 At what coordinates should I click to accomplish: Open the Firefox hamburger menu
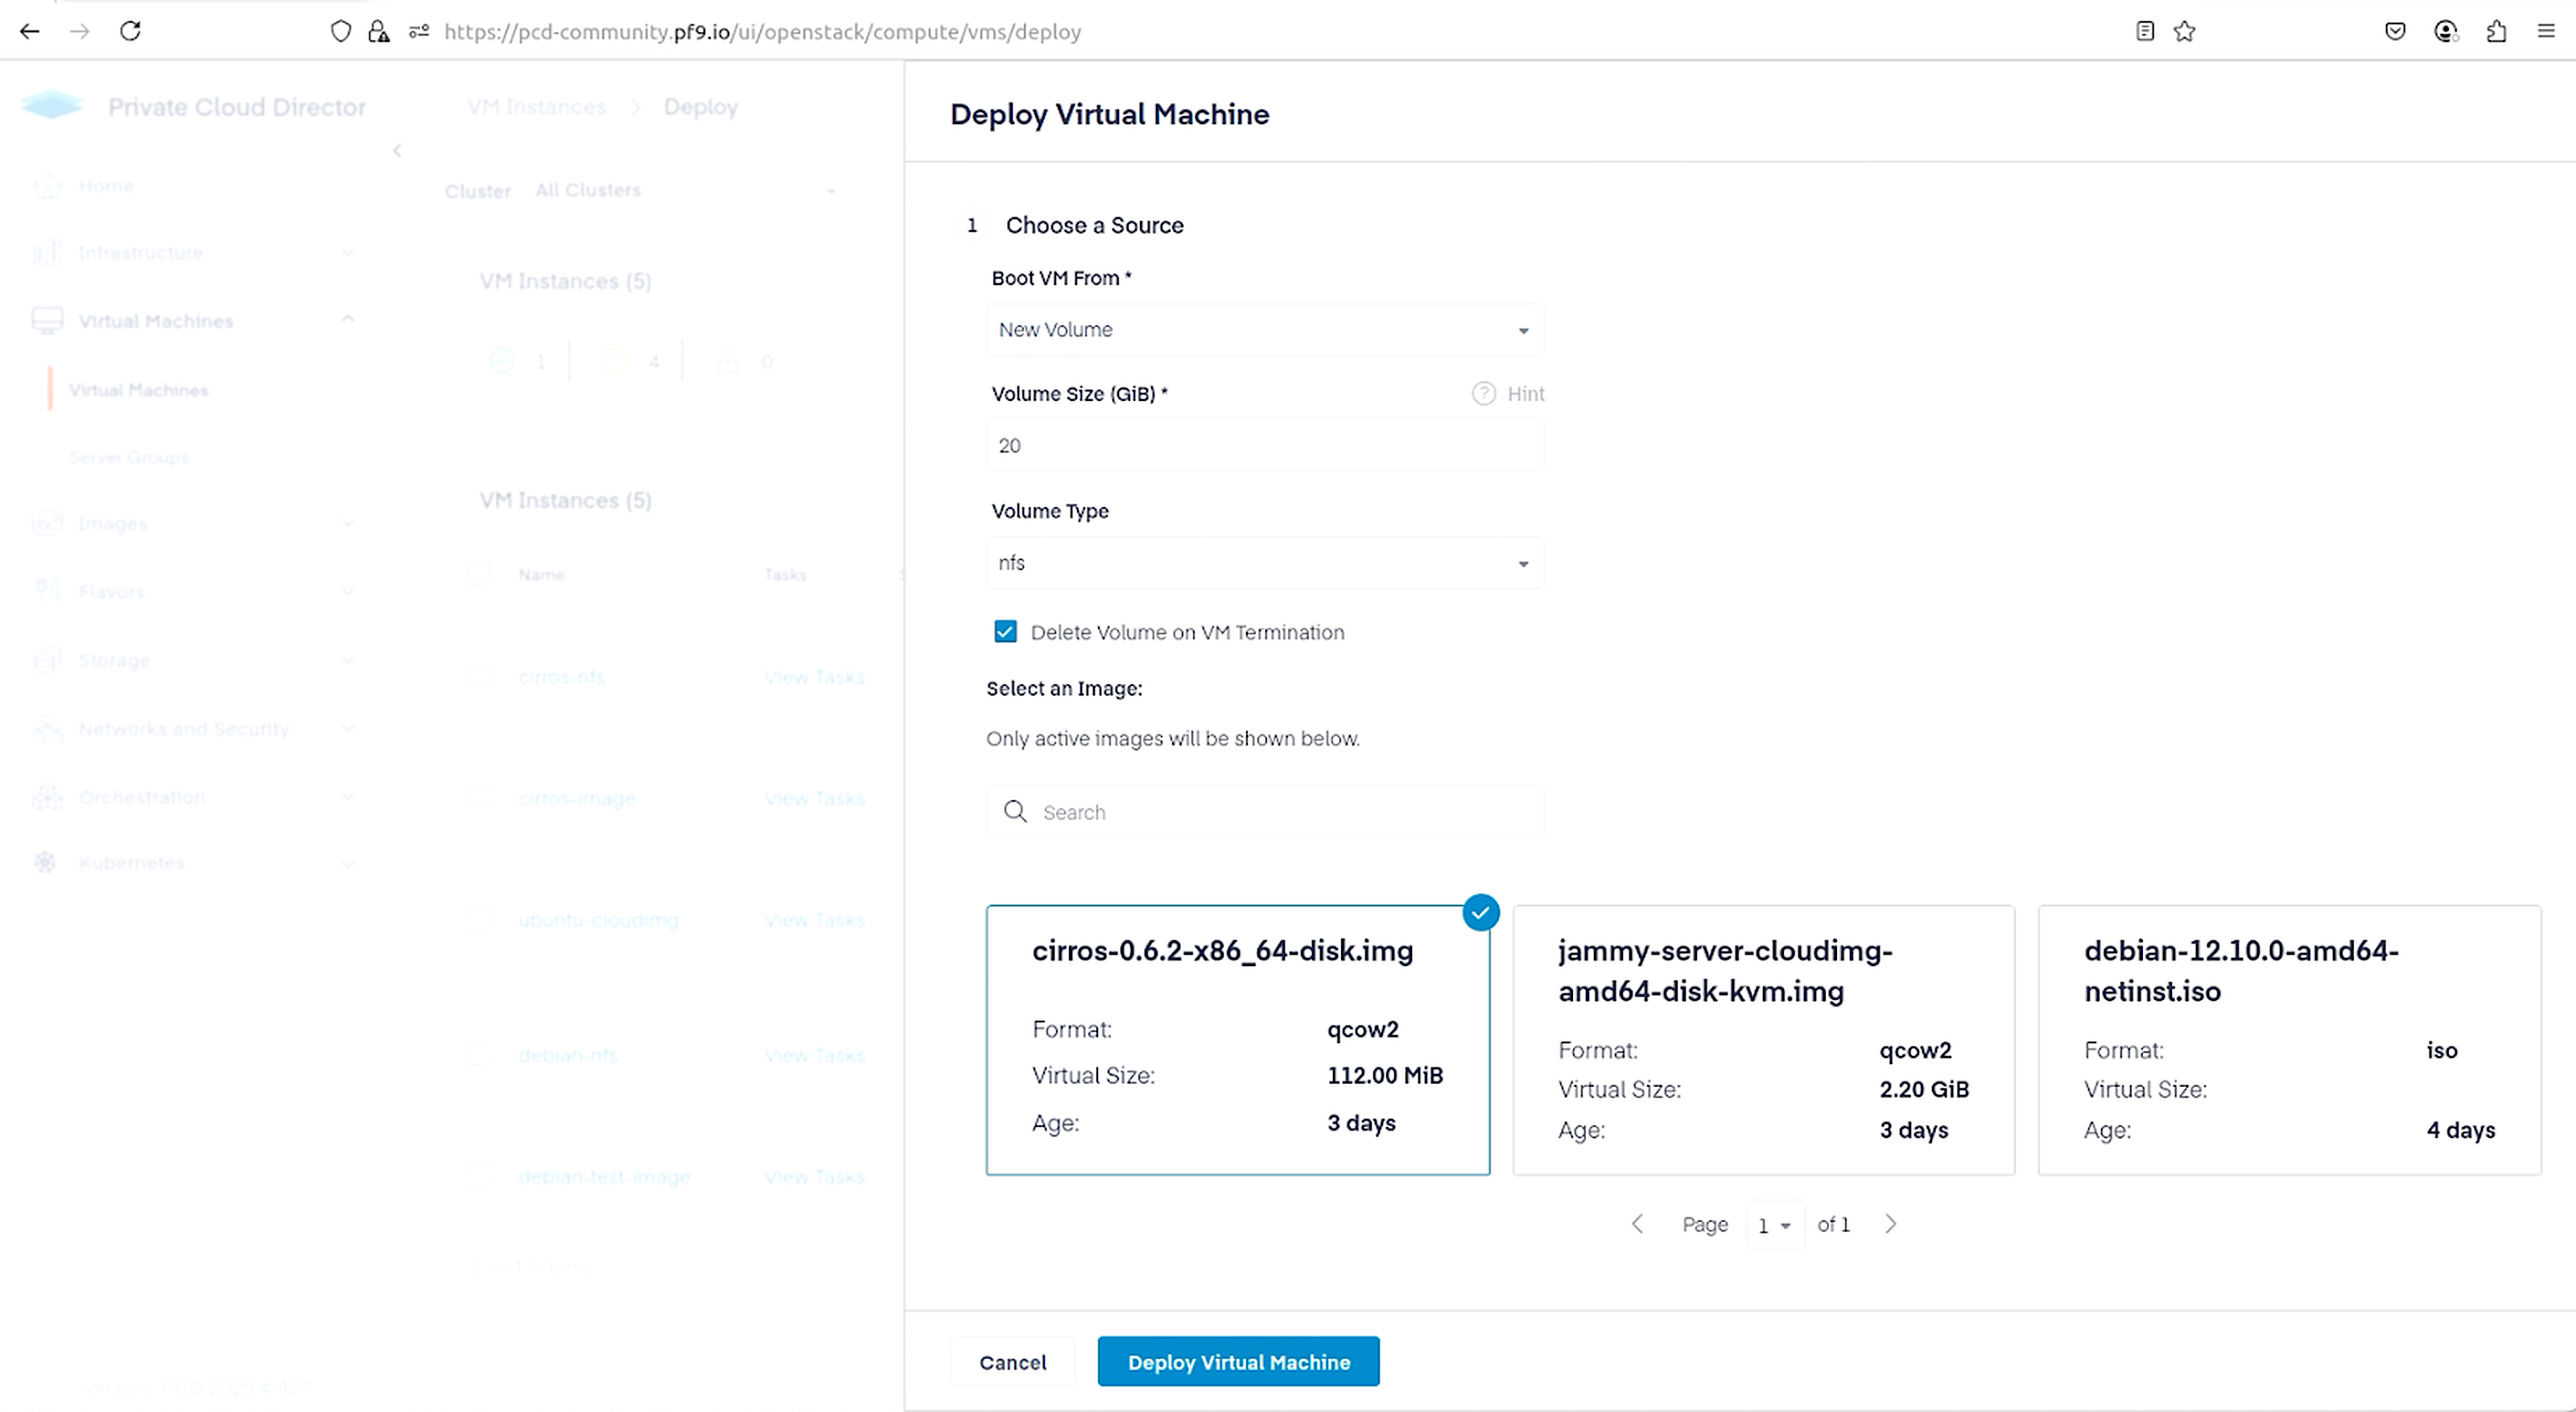tap(2546, 31)
